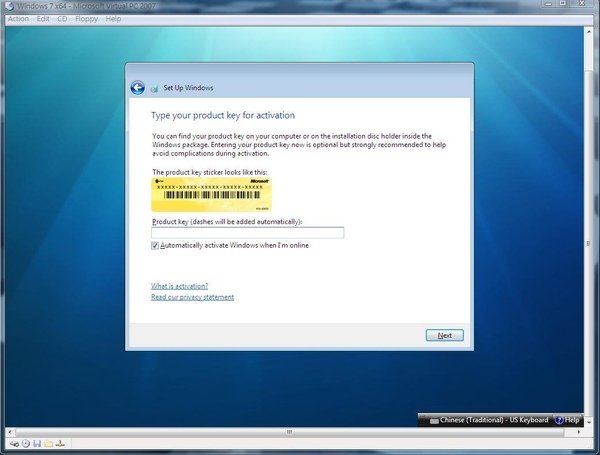Click the horizontal scrollbar right arrow
600x455 pixels.
(578, 432)
